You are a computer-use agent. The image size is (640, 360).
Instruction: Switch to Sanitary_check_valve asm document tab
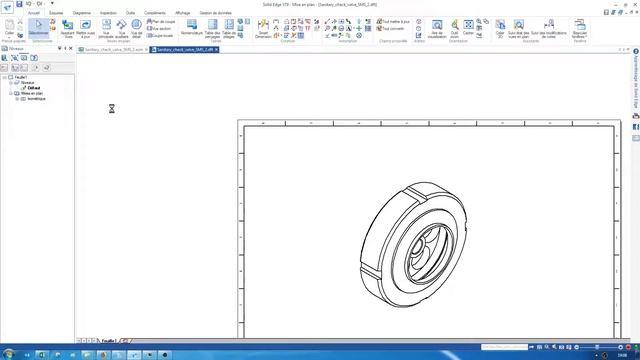coord(113,49)
